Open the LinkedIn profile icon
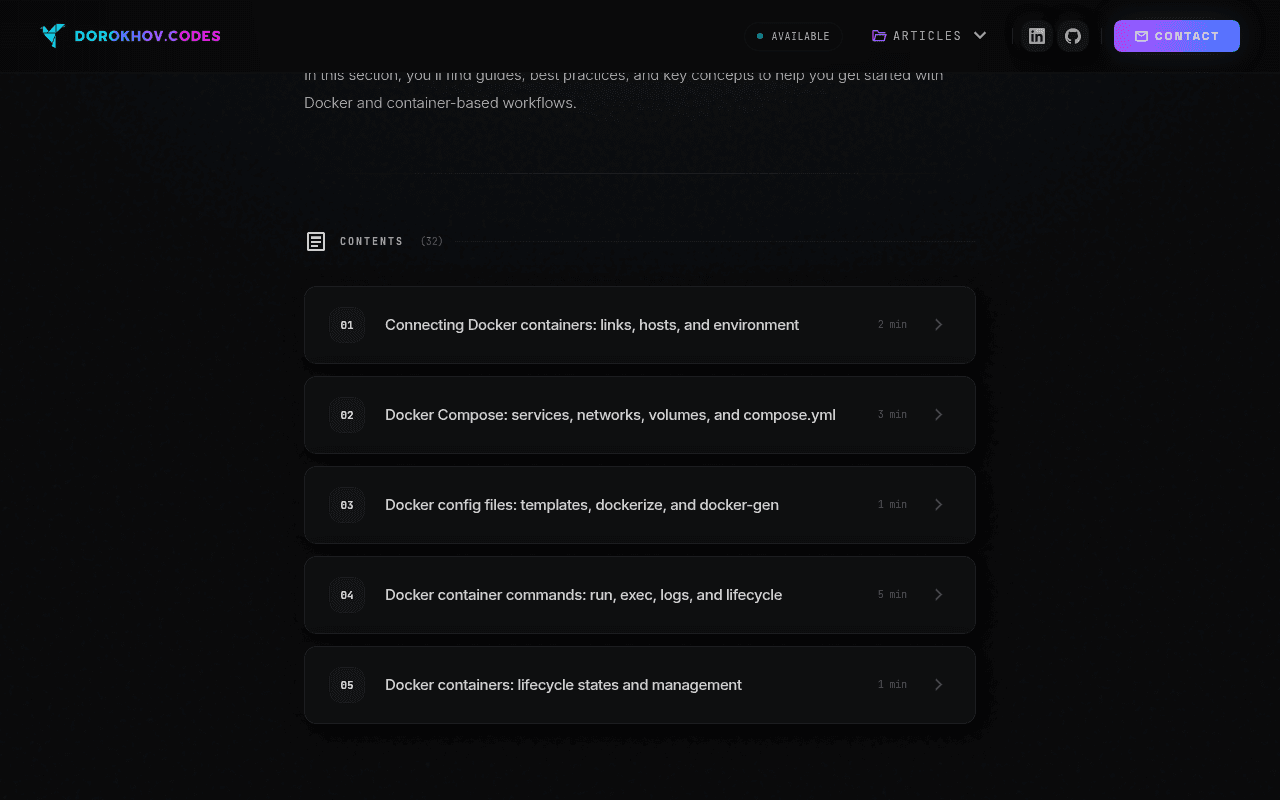The width and height of the screenshot is (1280, 800). click(1037, 36)
